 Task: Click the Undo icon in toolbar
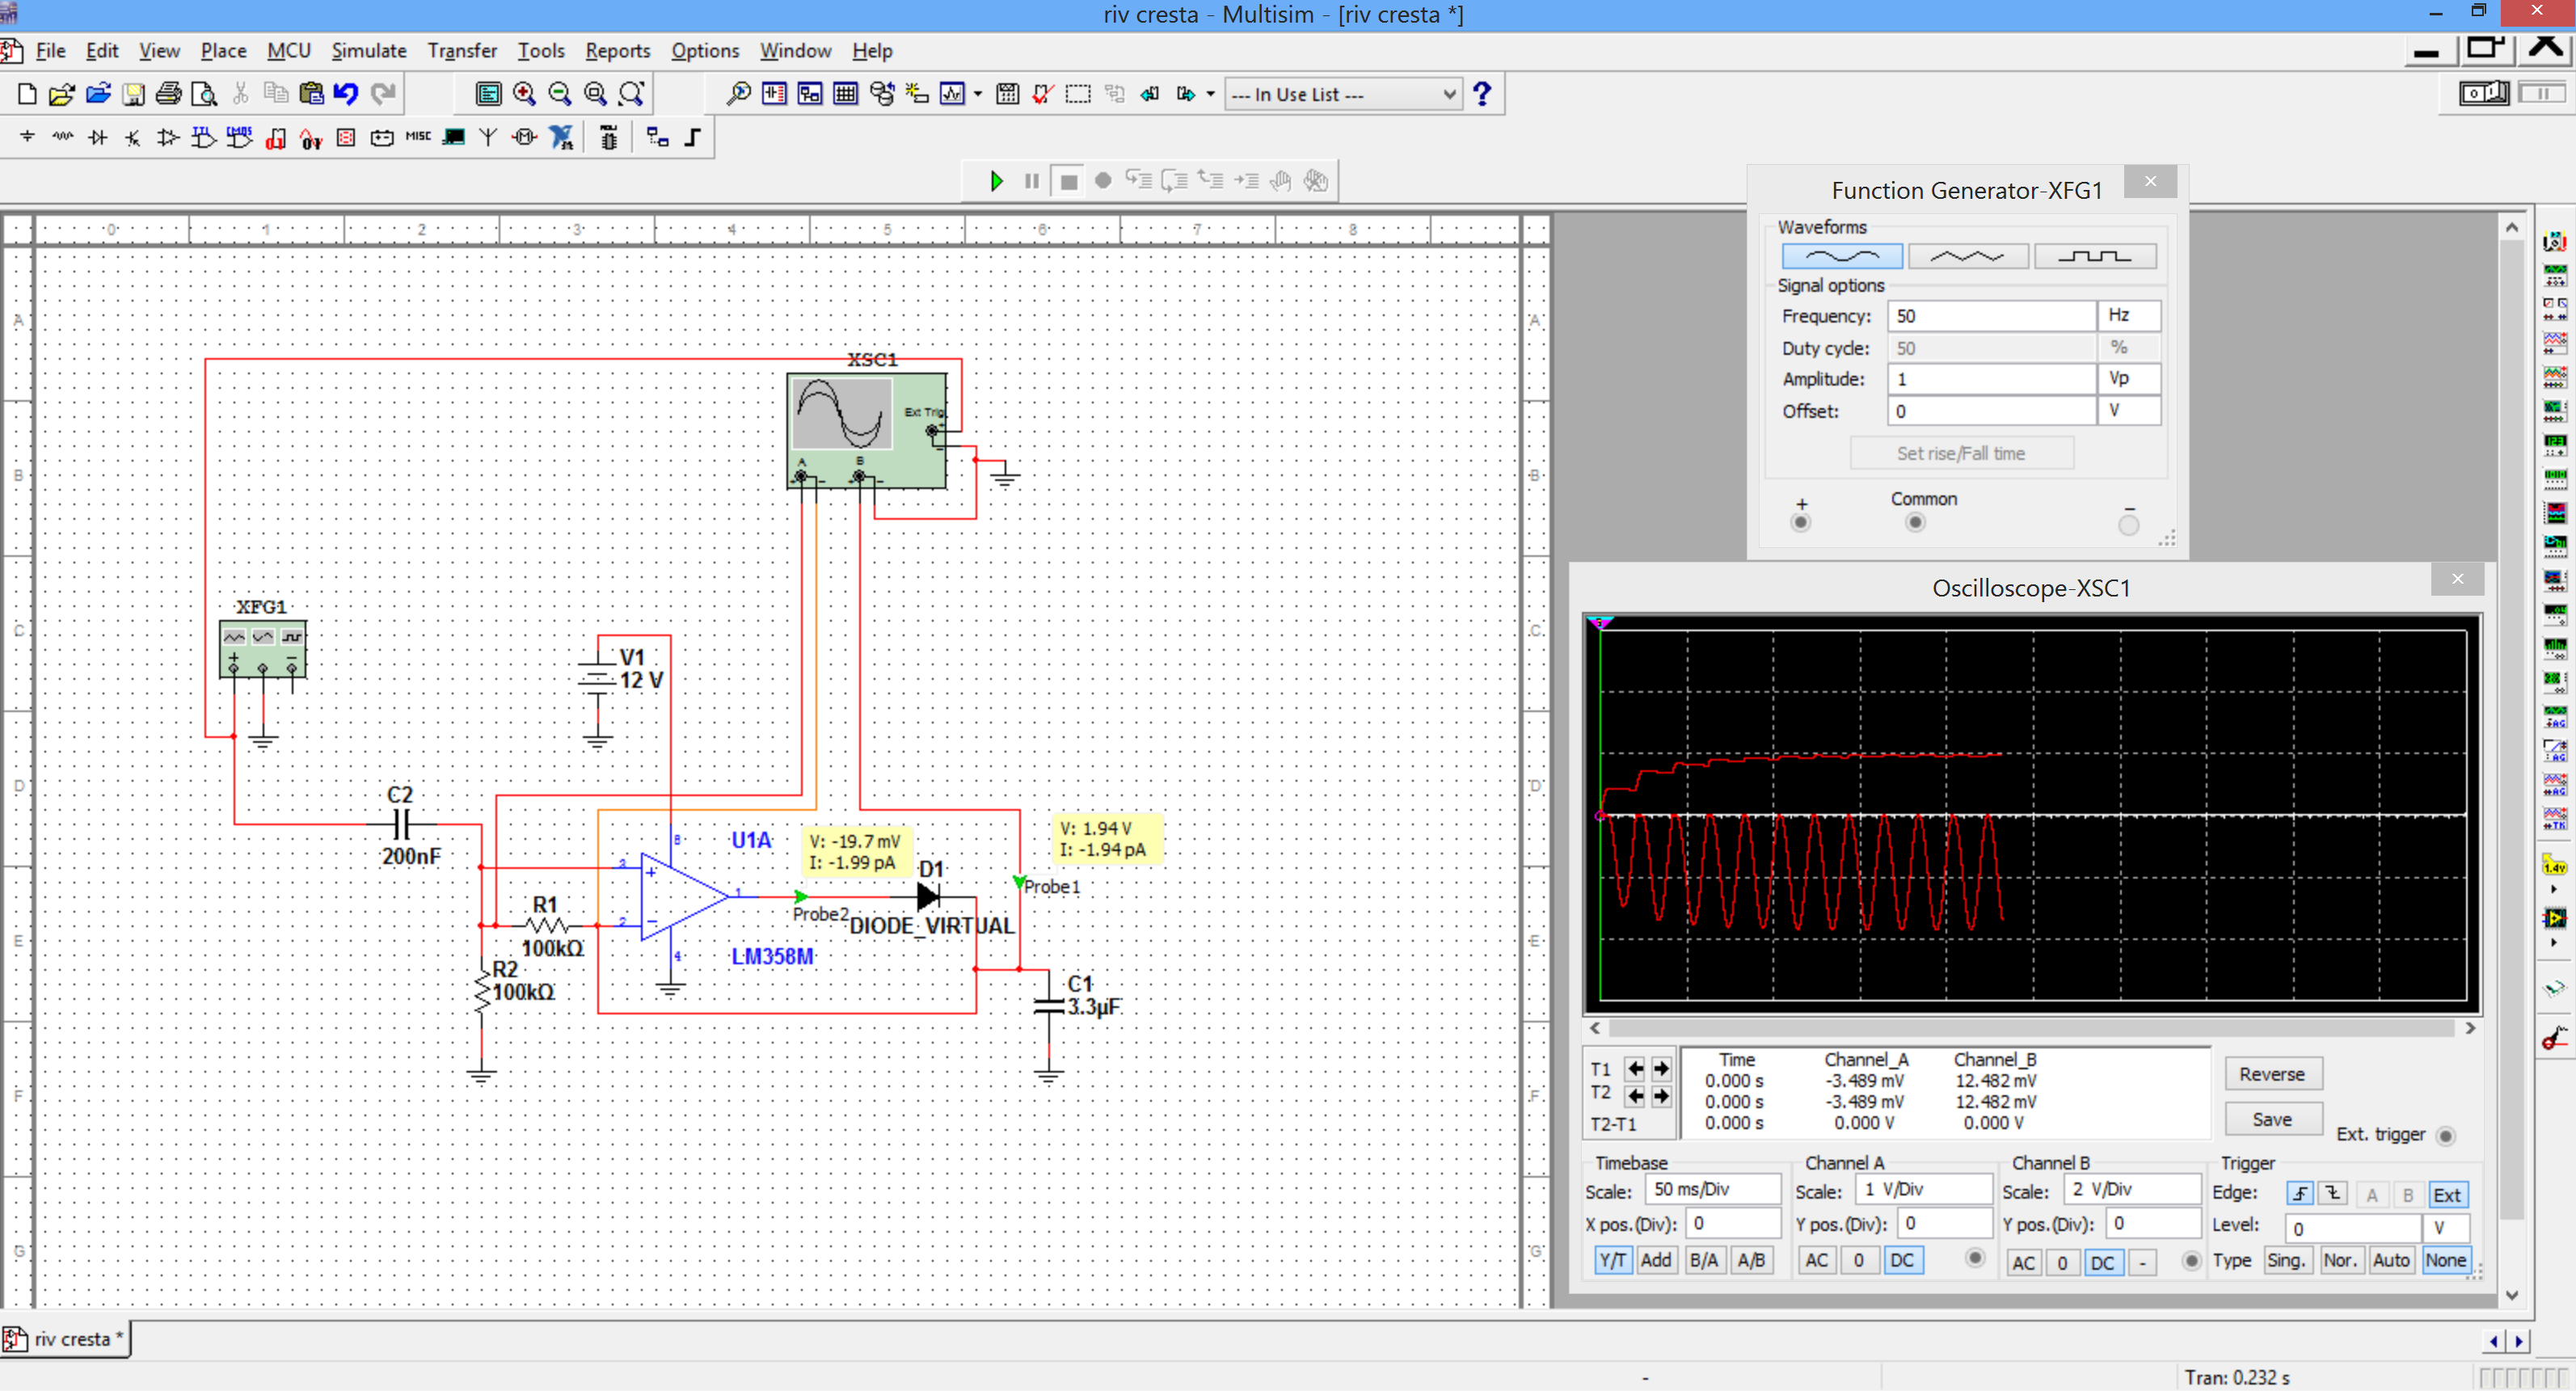click(346, 94)
